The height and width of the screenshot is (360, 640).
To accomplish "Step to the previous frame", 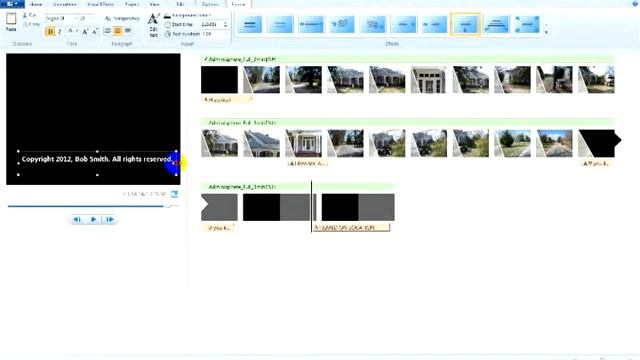I will point(77,220).
